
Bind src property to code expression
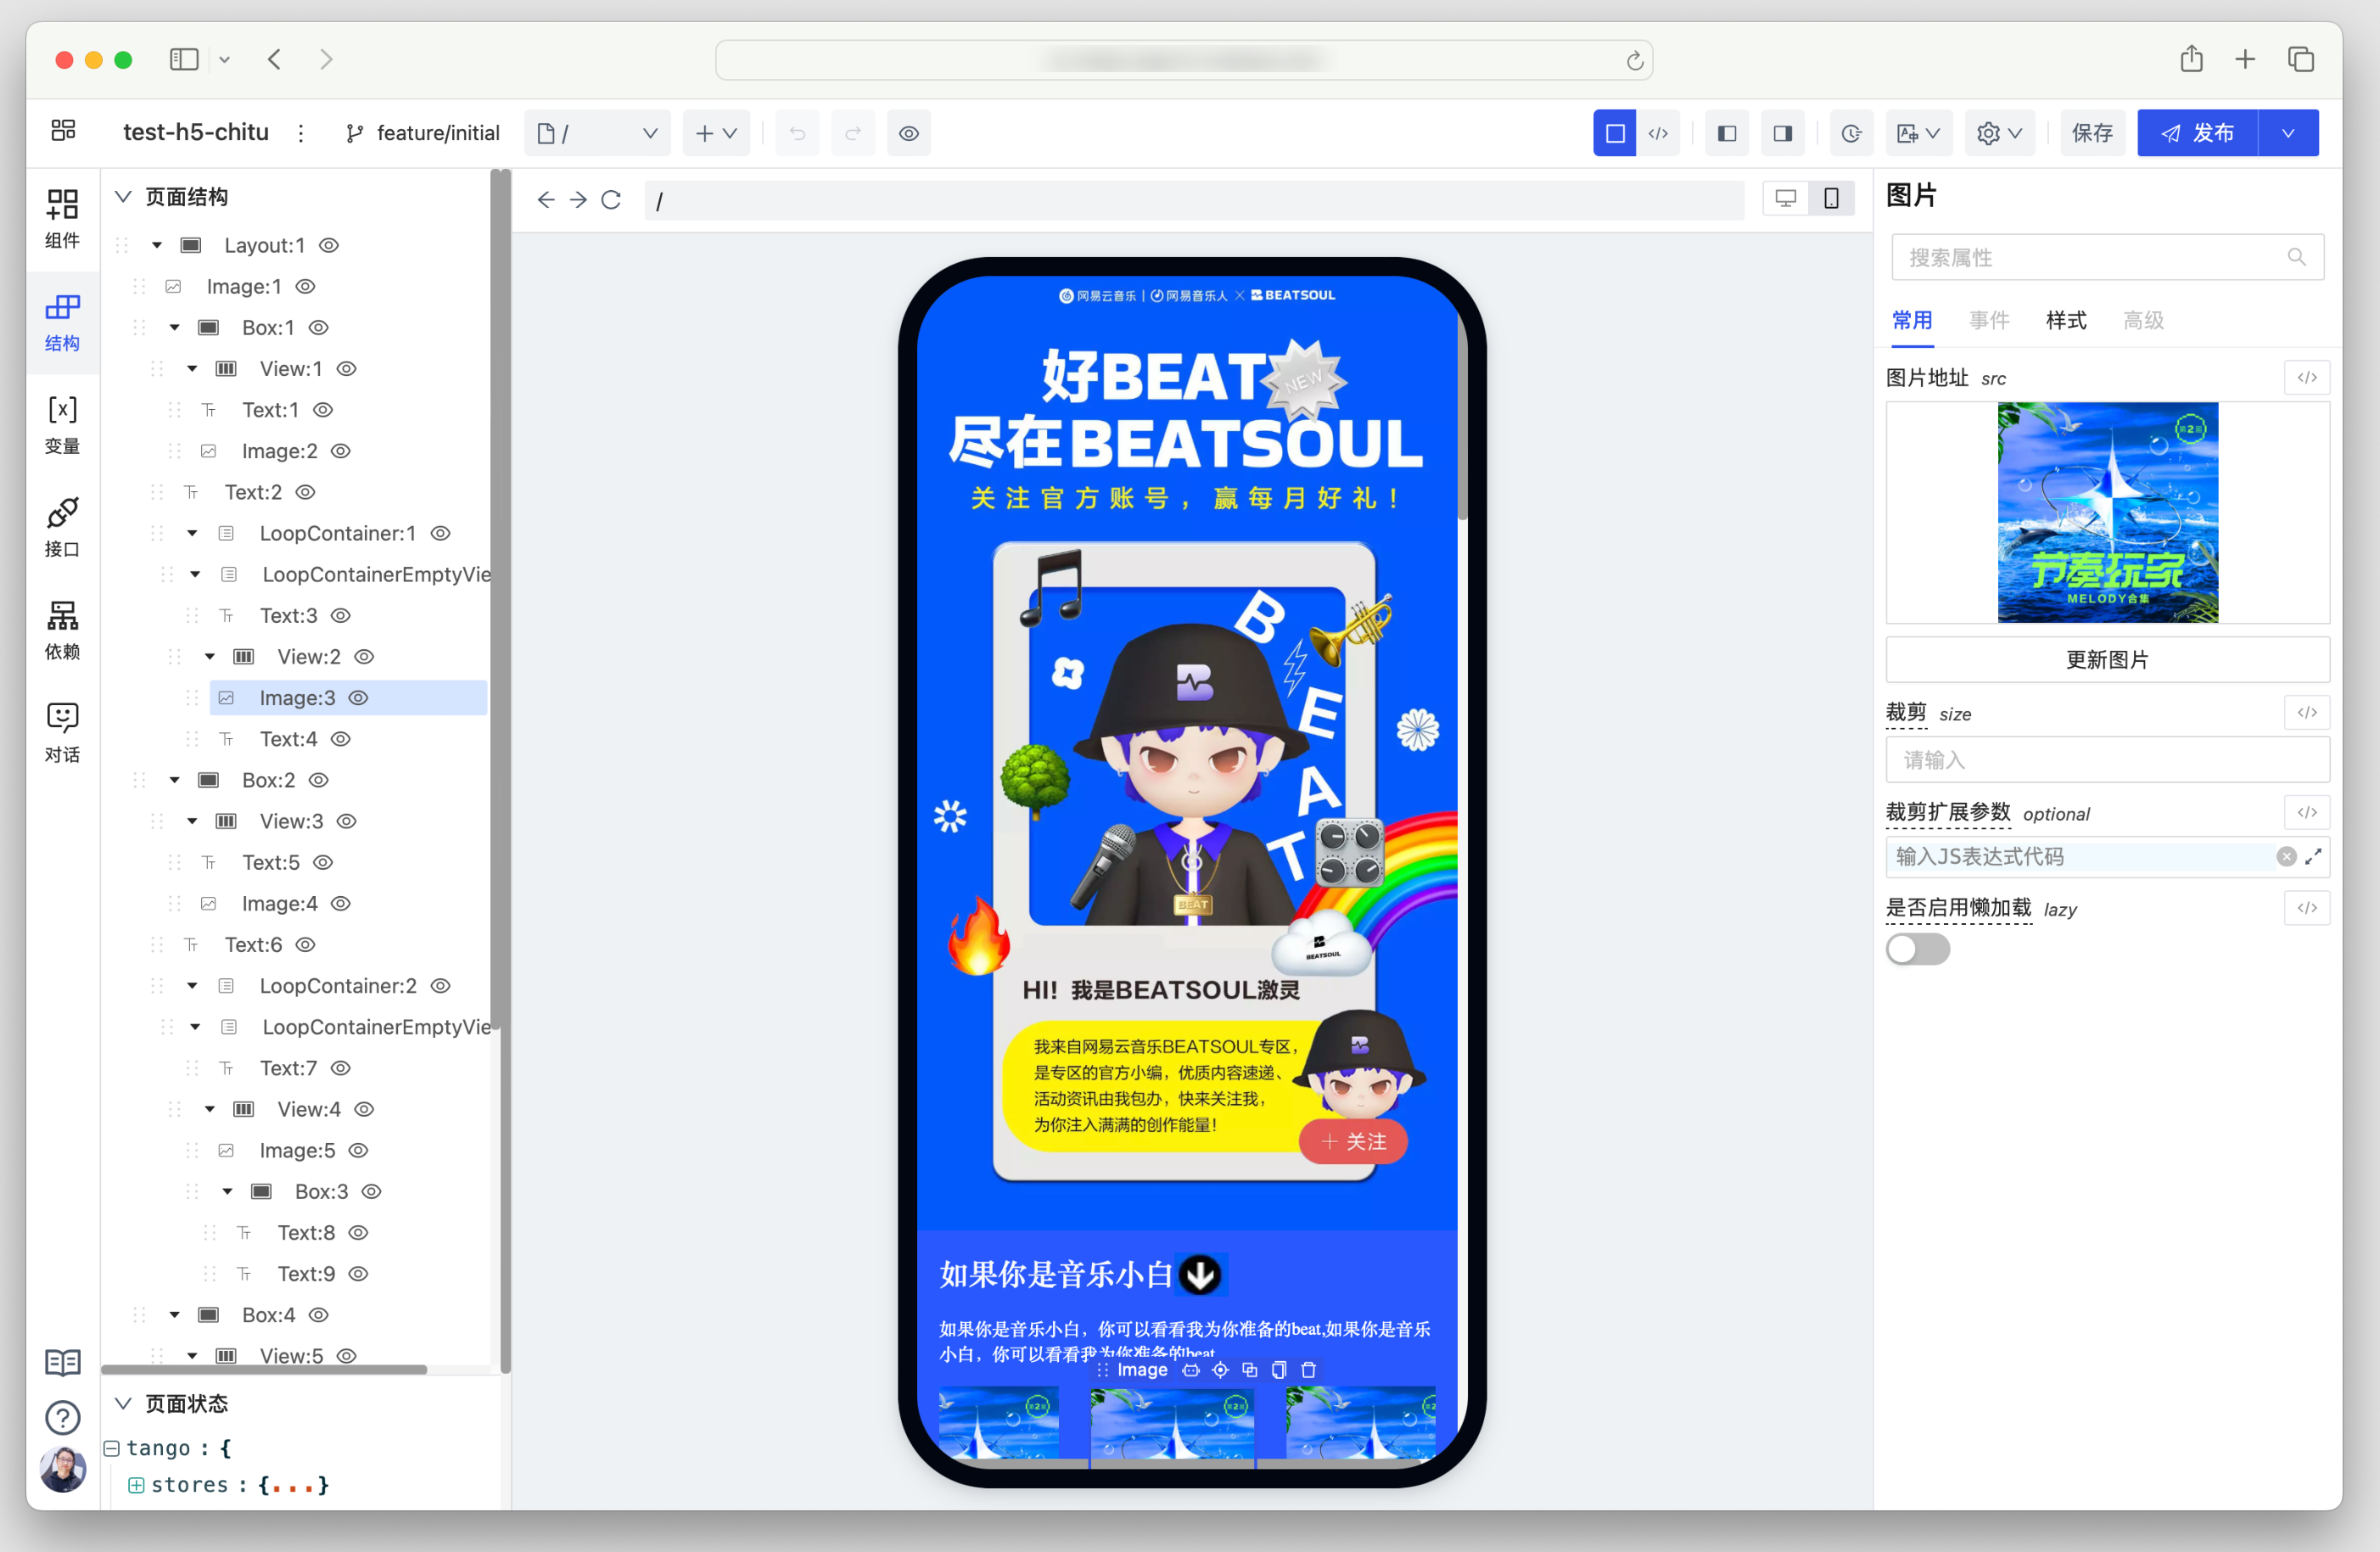click(2307, 377)
